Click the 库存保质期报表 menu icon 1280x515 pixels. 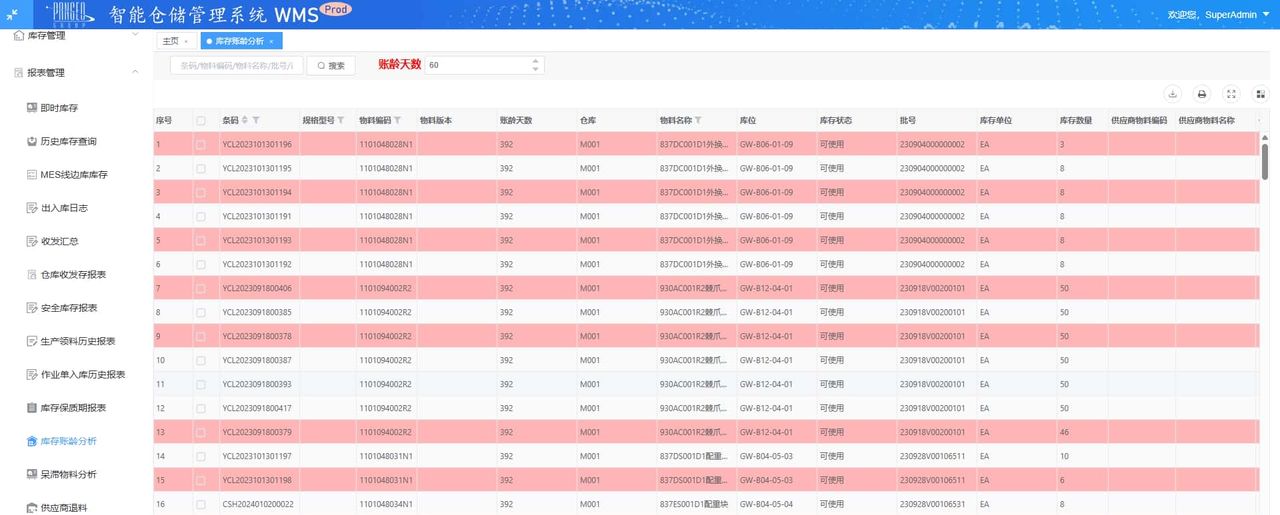32,407
